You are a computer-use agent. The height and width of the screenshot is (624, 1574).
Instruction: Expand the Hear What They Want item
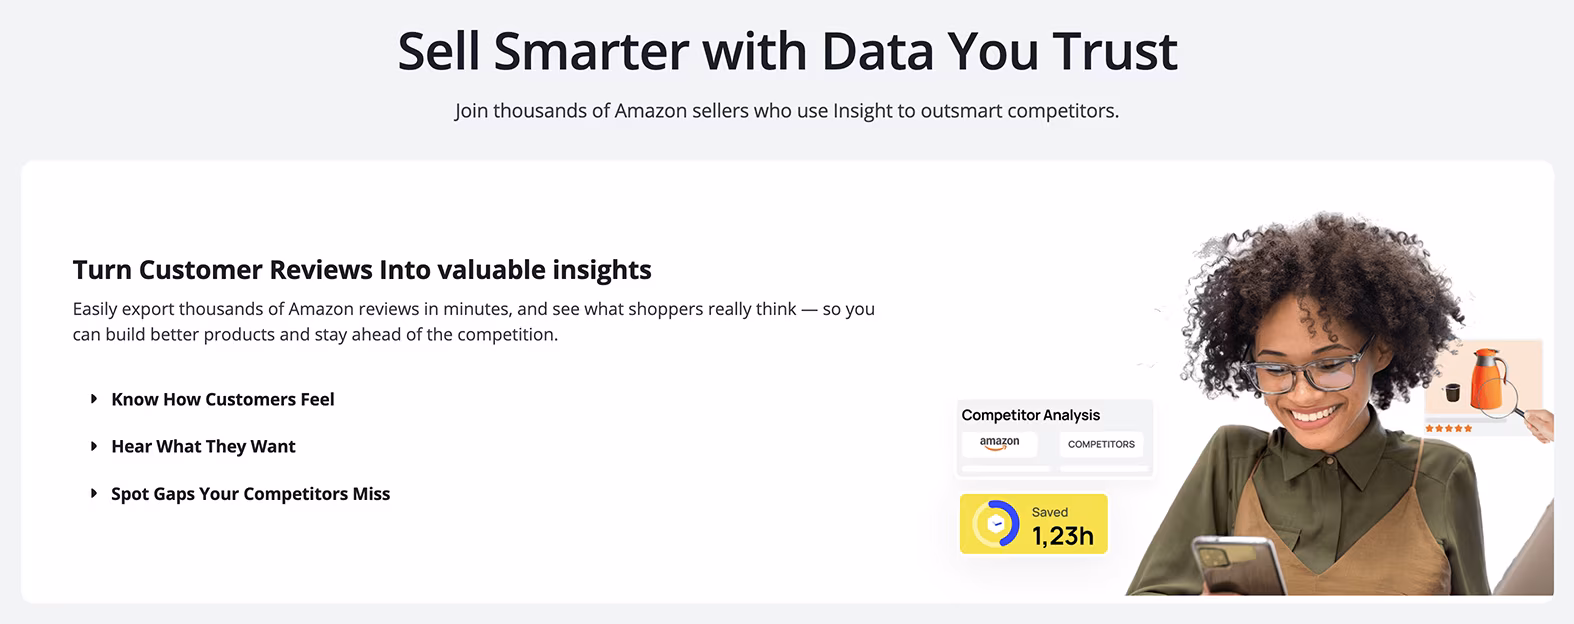(203, 446)
